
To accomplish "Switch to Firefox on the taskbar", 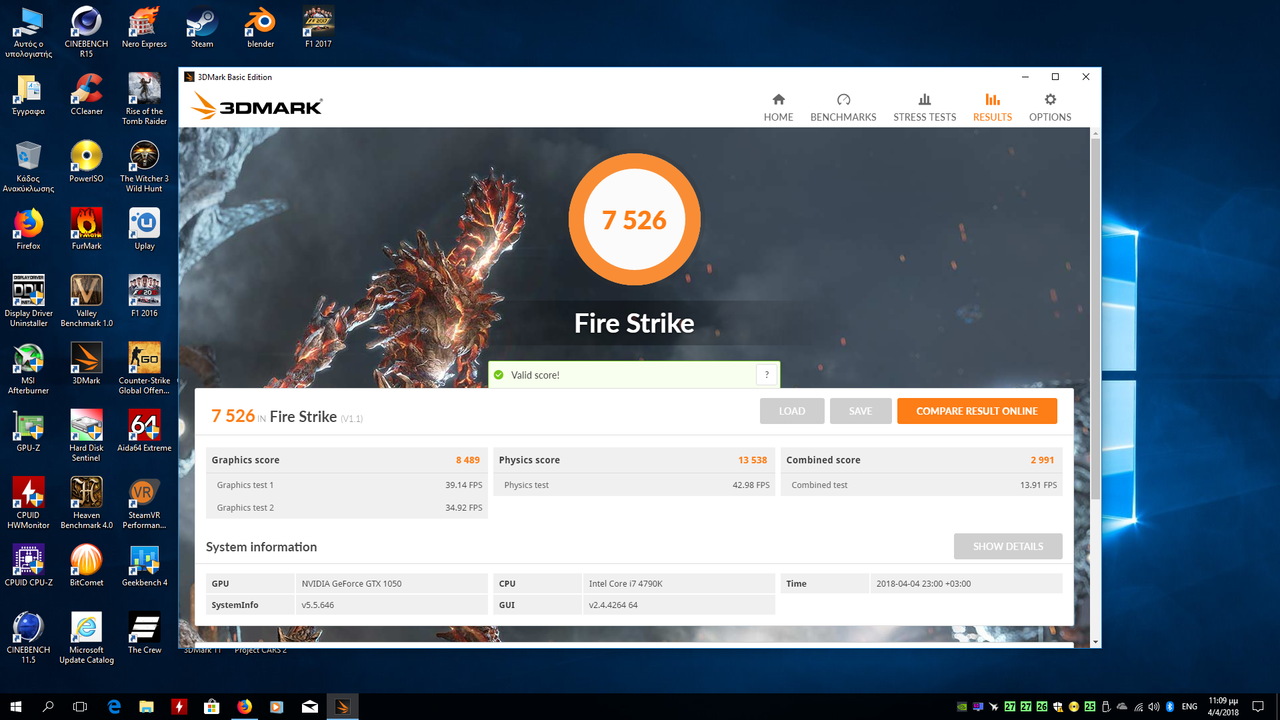I will coord(244,706).
